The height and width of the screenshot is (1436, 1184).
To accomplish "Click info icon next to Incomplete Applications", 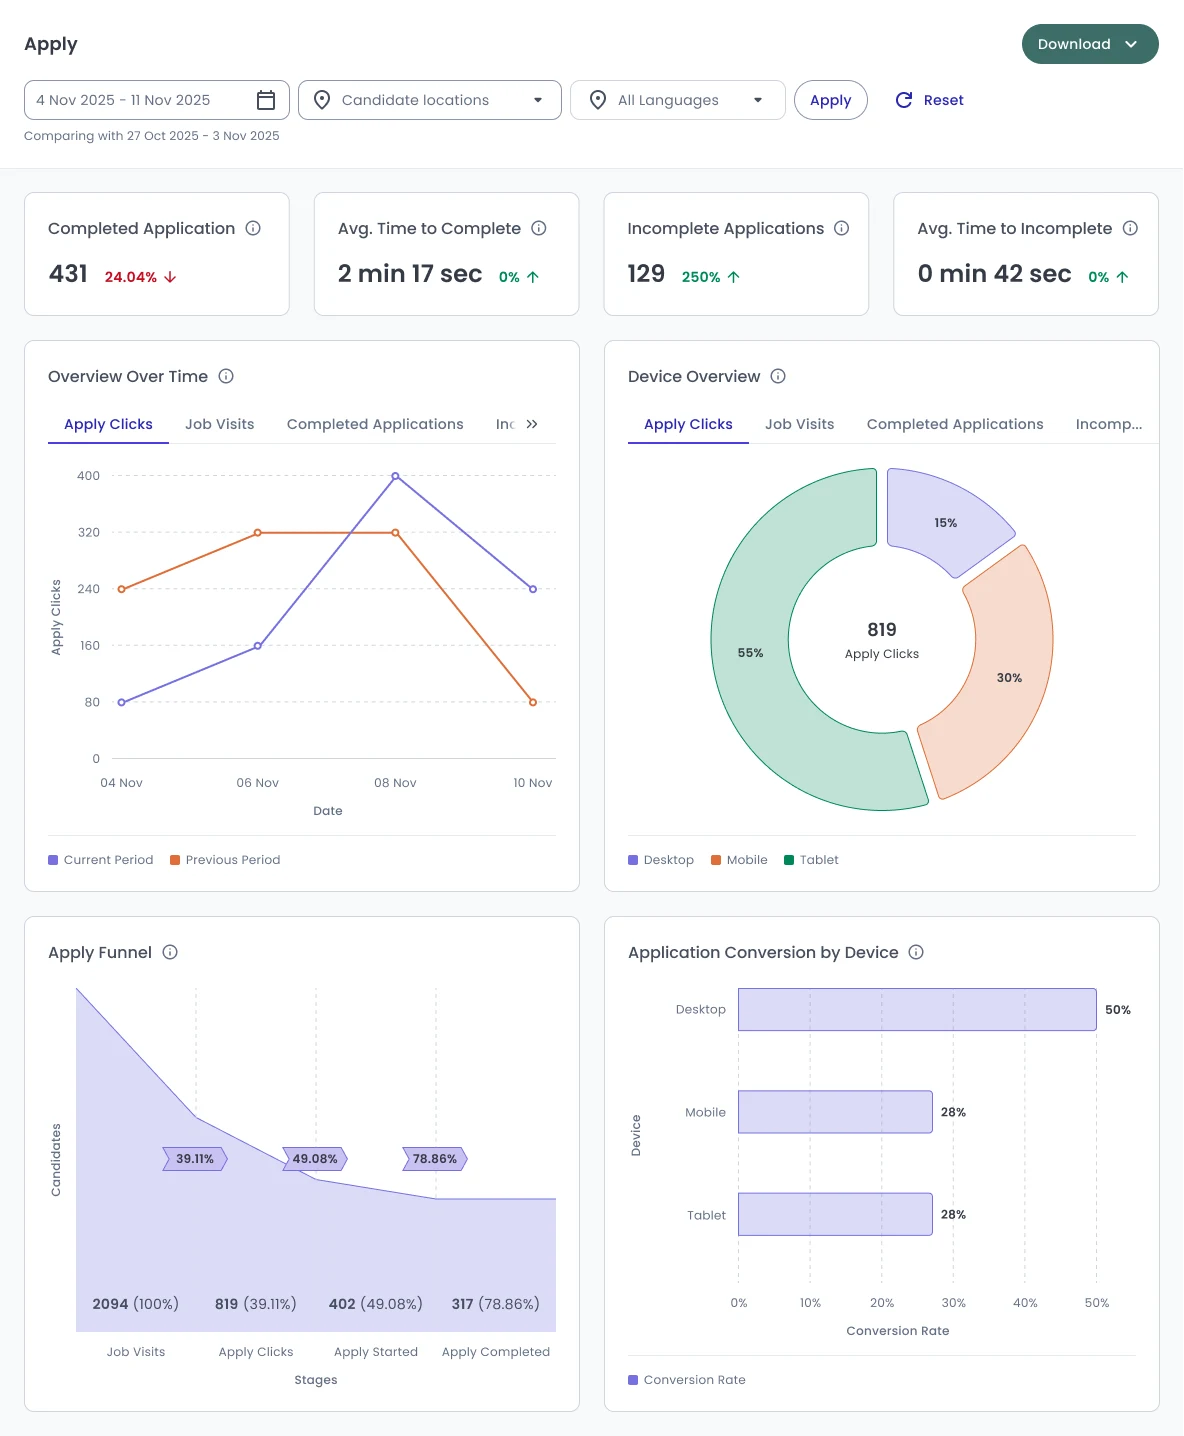I will 842,228.
